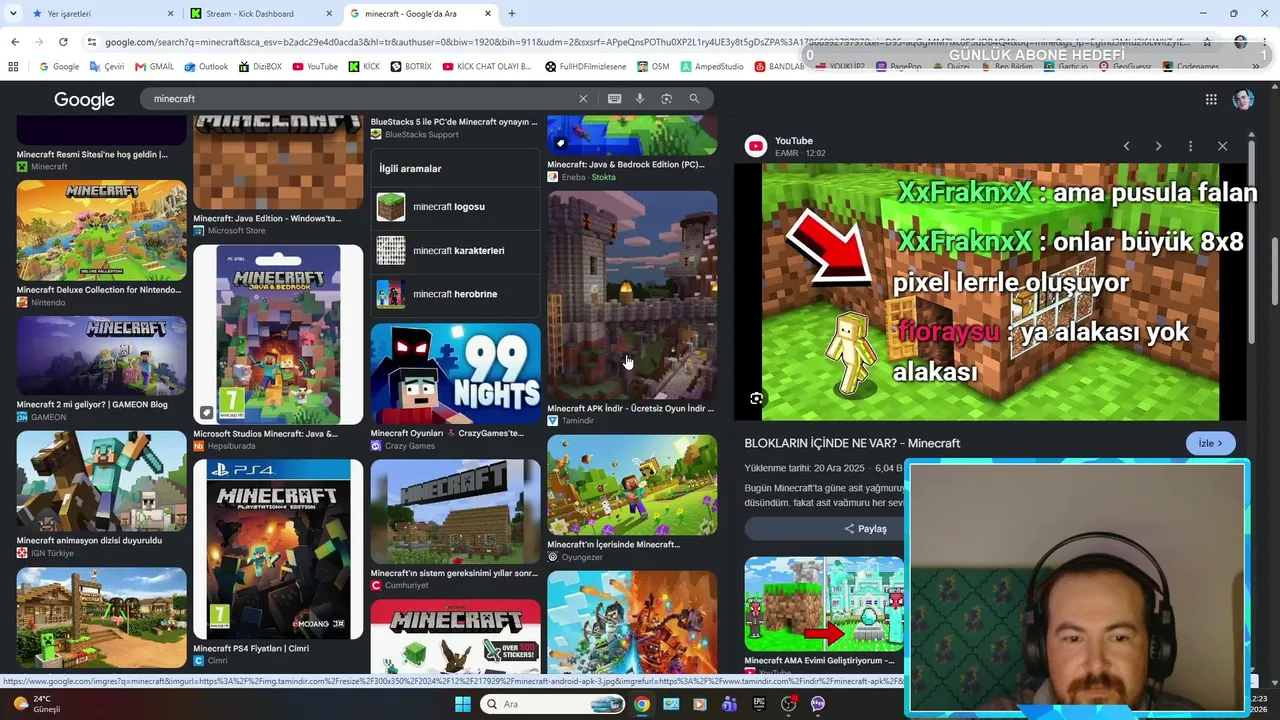Open OBS Studio from the taskbar

point(789,704)
